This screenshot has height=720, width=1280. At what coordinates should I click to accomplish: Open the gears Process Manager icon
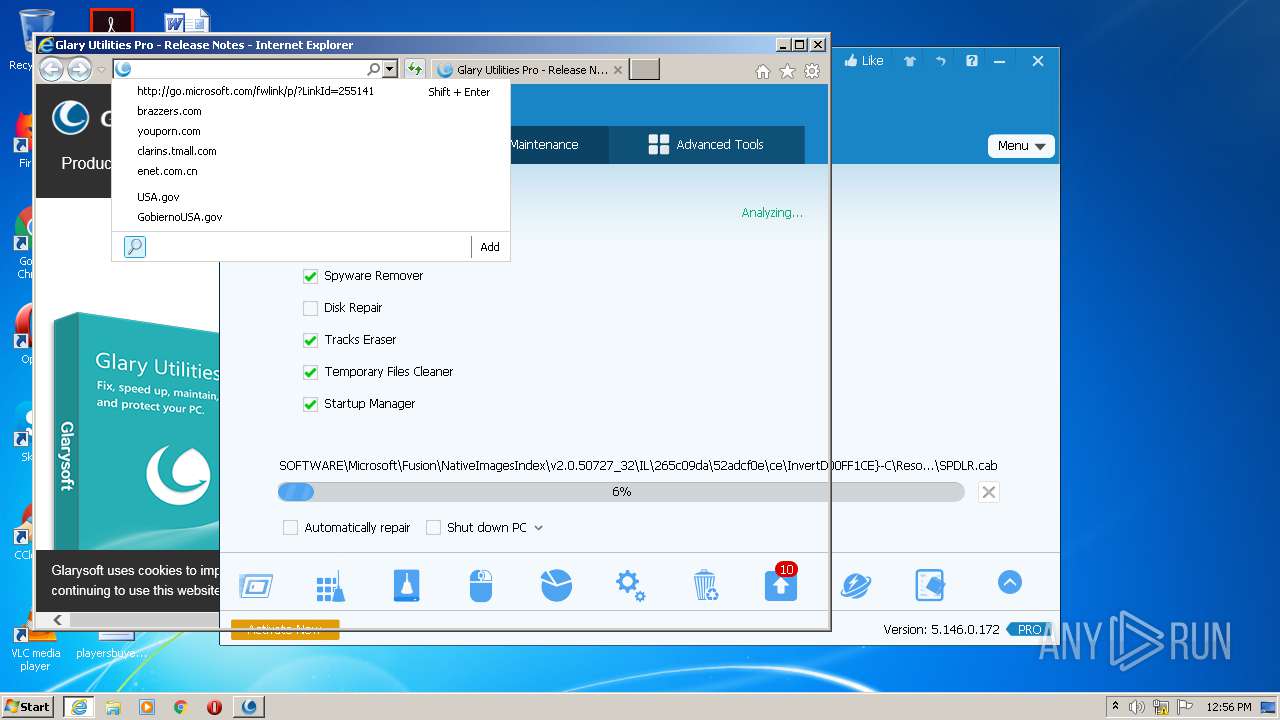click(x=630, y=585)
